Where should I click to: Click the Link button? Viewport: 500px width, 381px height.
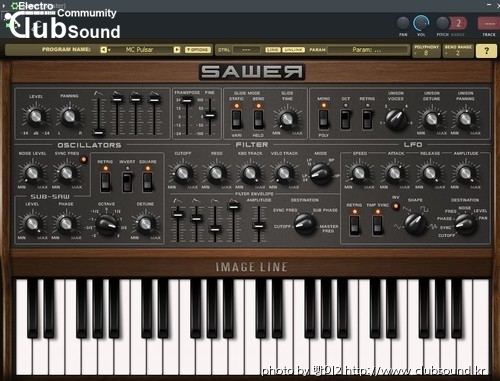273,50
